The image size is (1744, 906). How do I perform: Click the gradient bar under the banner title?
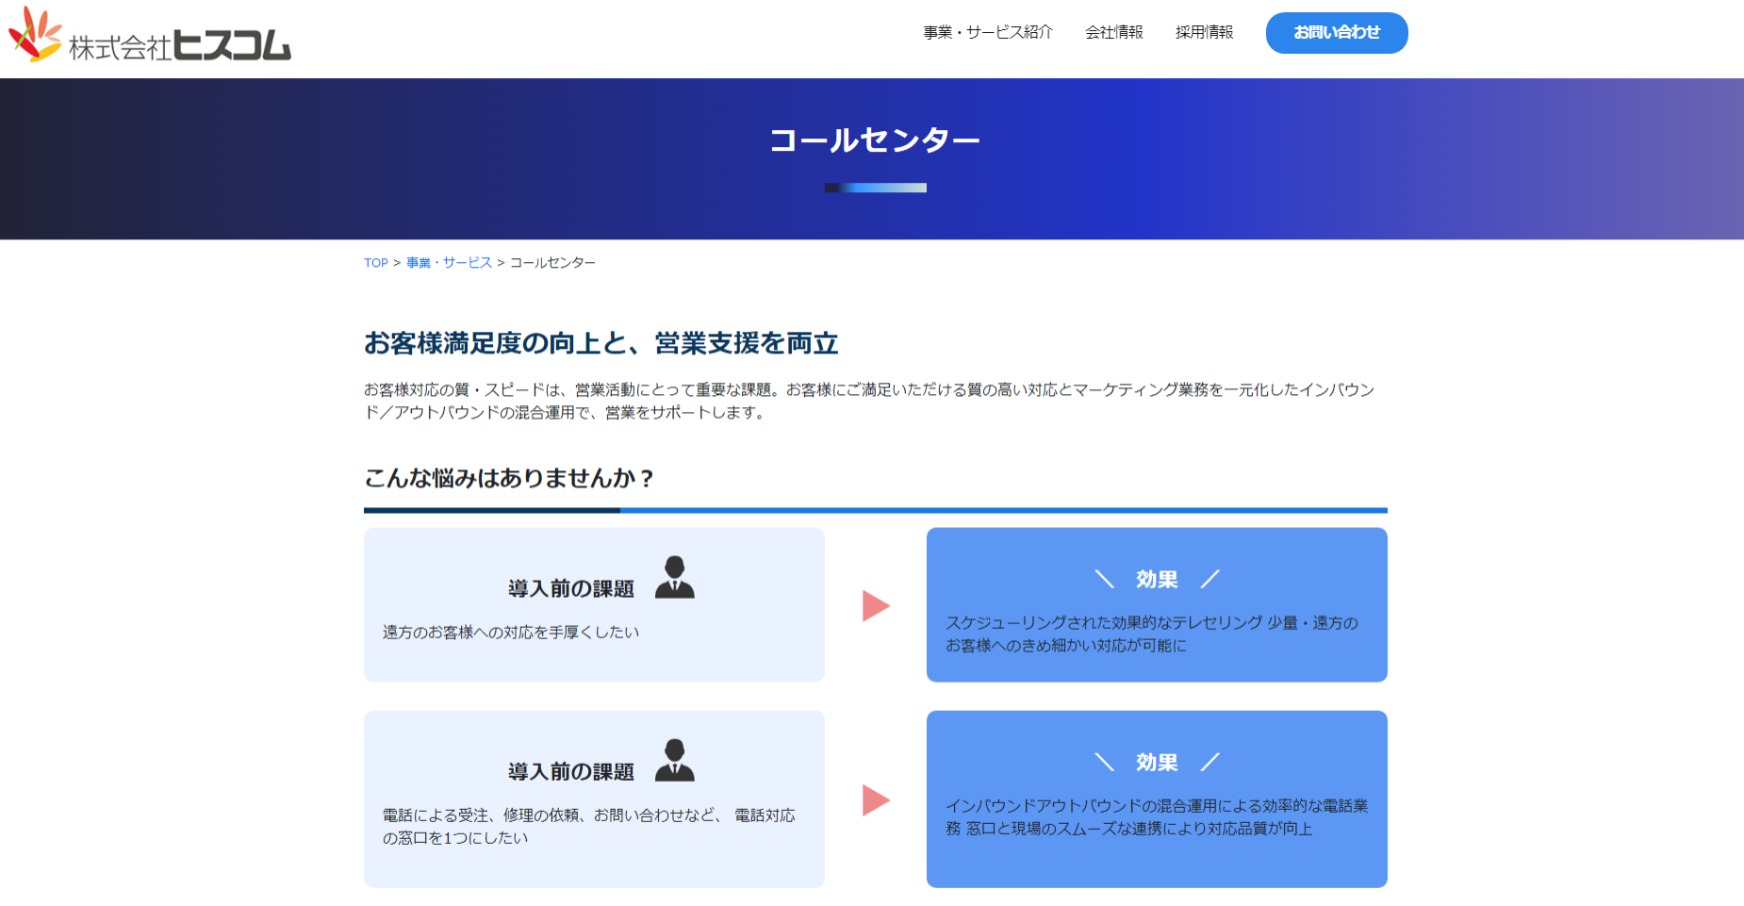point(875,188)
